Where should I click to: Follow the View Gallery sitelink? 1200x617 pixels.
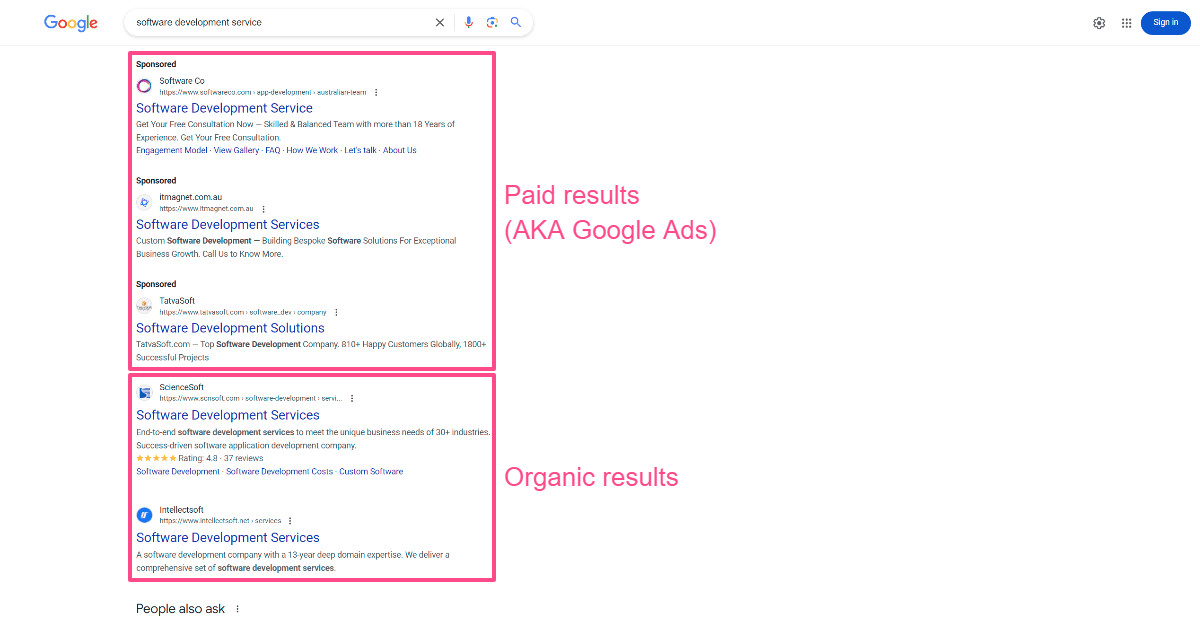[x=236, y=150]
